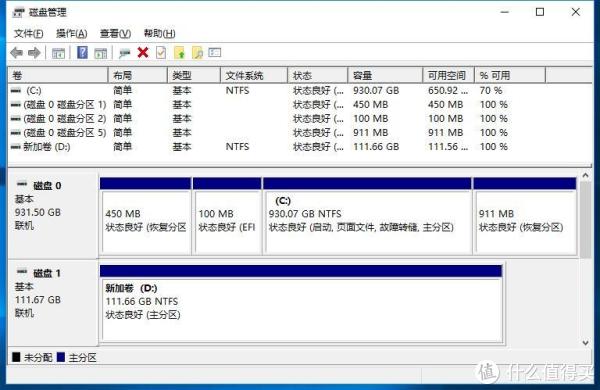
Task: Click the scrollbar down arrow in disk pane
Action: tap(585, 343)
